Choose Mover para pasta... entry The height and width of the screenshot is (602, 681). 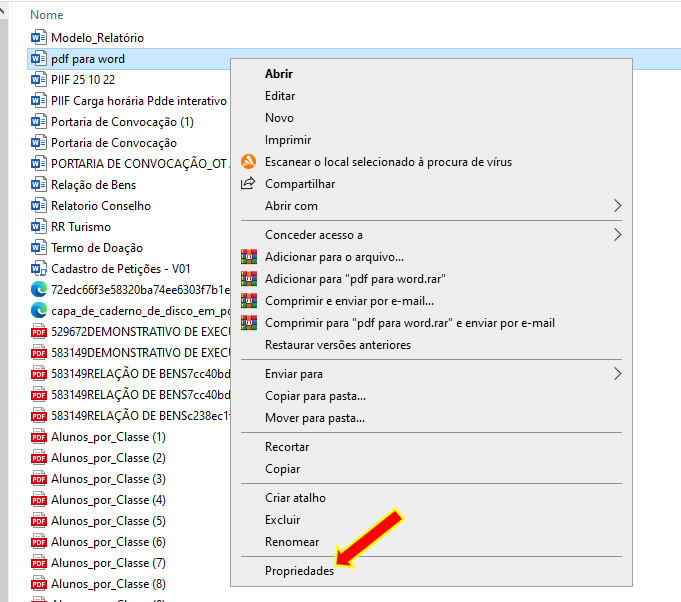click(315, 418)
